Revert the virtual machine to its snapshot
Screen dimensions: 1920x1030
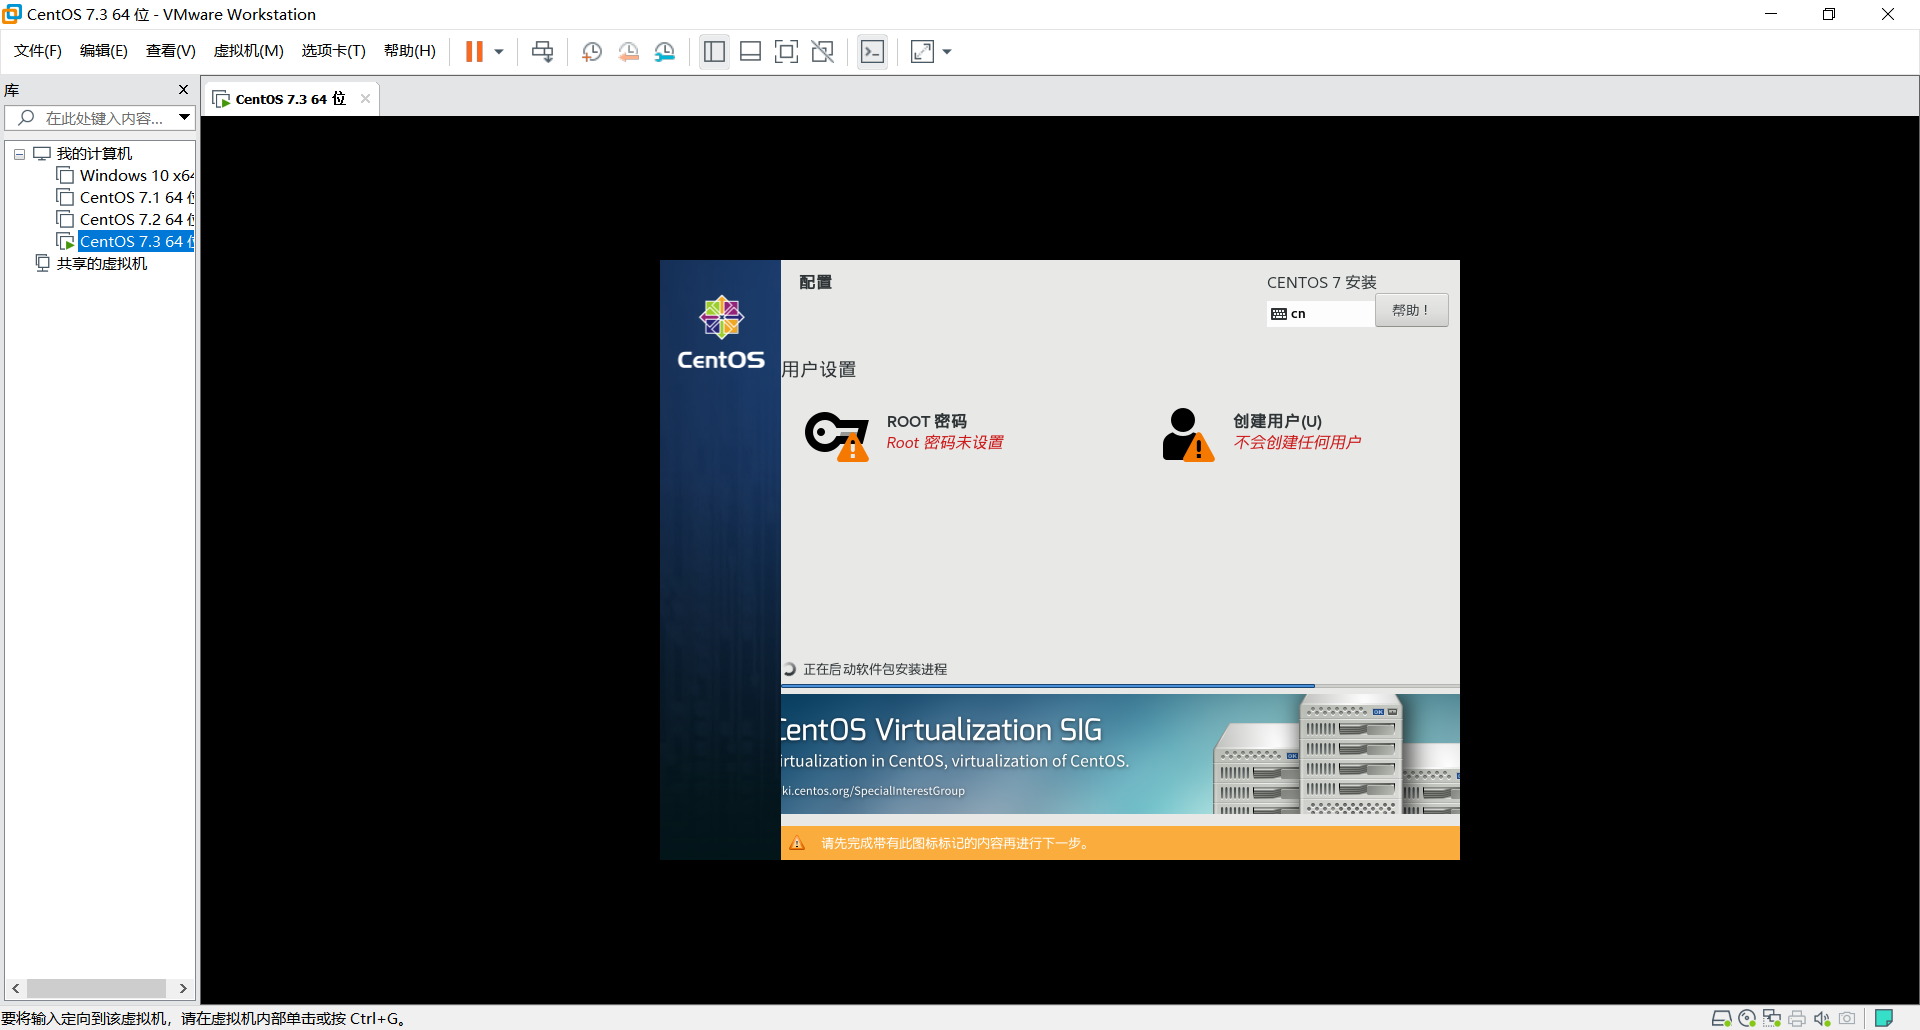[628, 52]
